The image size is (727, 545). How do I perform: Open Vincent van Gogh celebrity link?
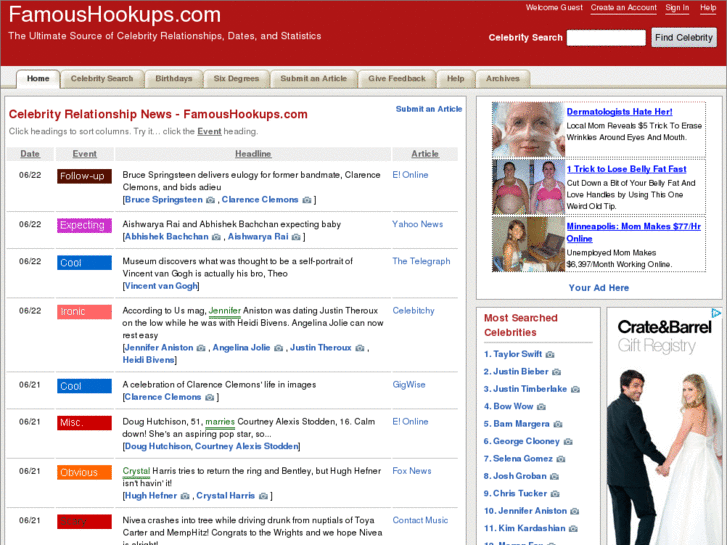click(x=161, y=286)
